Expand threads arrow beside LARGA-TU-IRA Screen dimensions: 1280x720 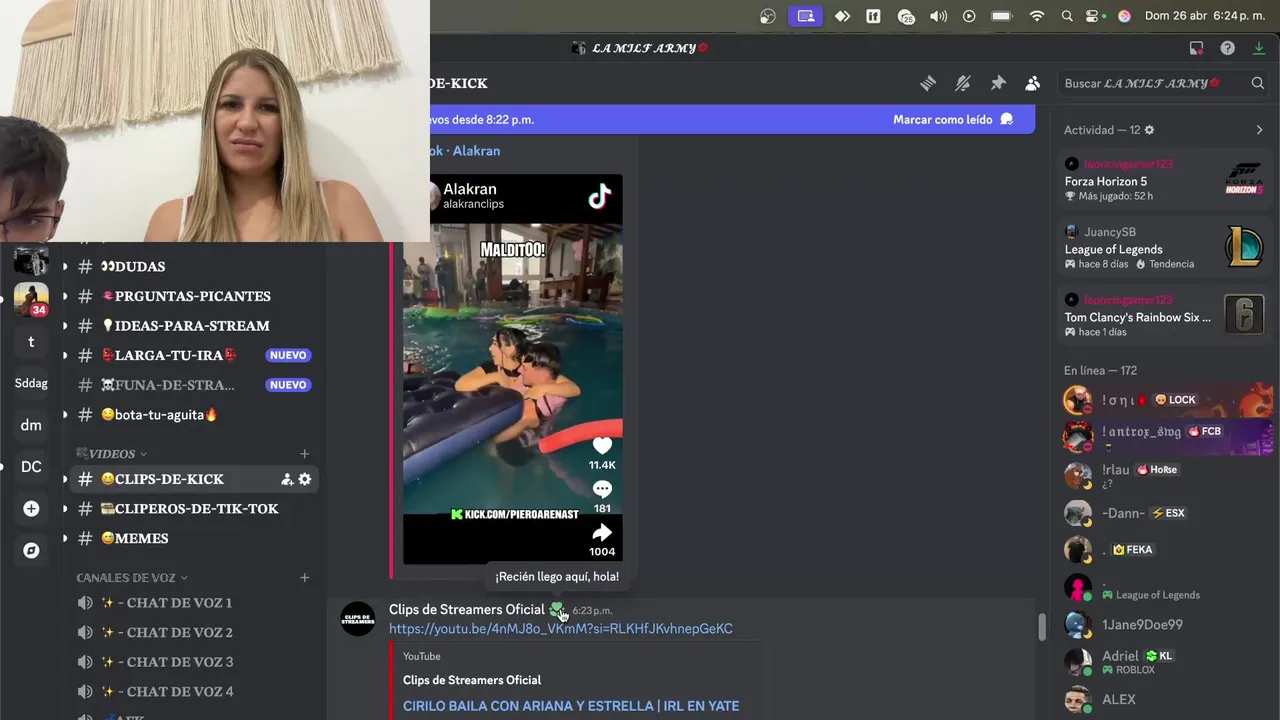pyautogui.click(x=65, y=355)
